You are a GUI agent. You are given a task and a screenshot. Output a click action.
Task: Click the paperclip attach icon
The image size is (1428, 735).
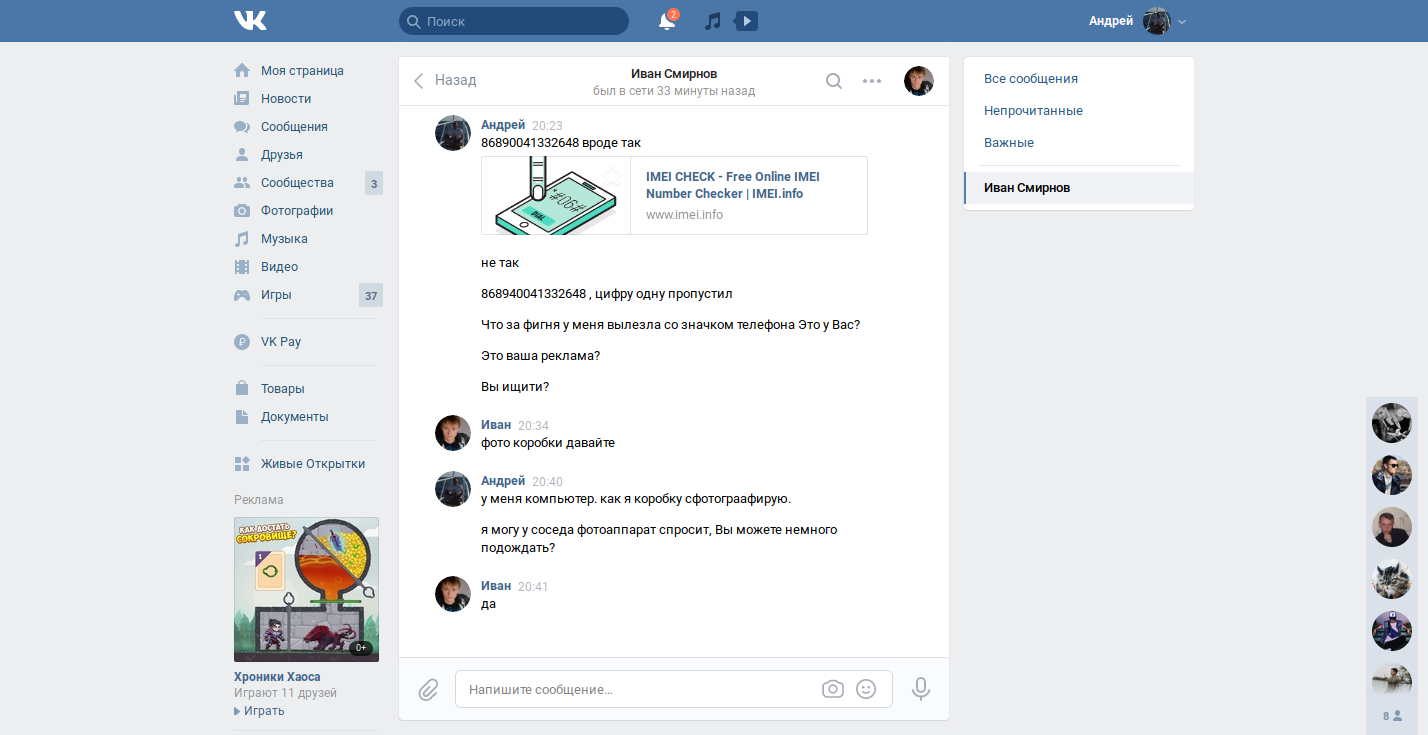click(x=428, y=689)
